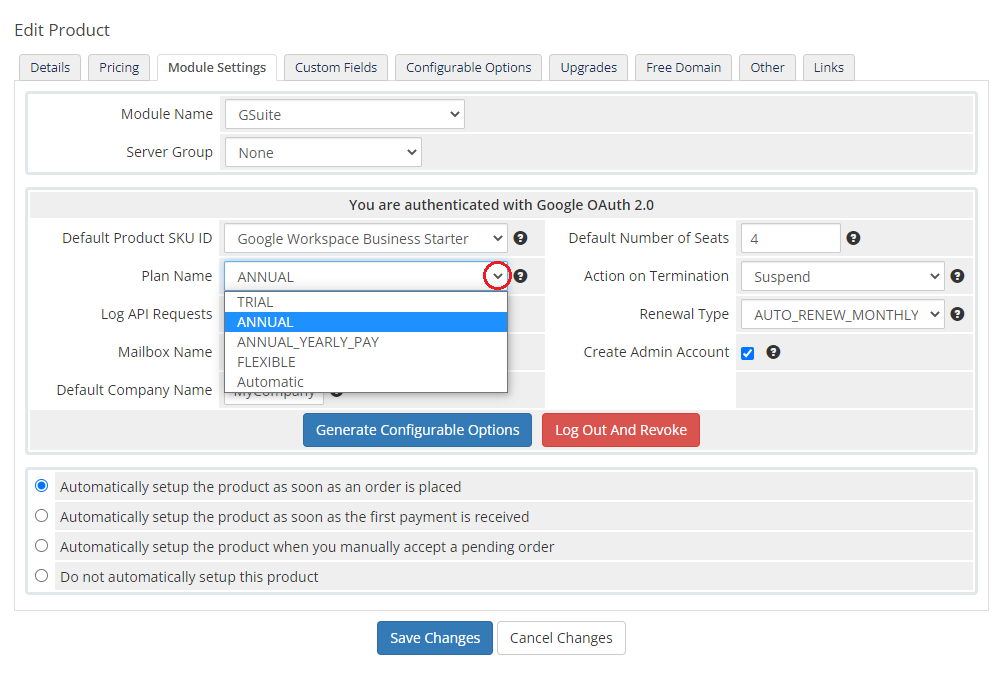Click Save Changes button
This screenshot has height=692, width=998.
(435, 638)
